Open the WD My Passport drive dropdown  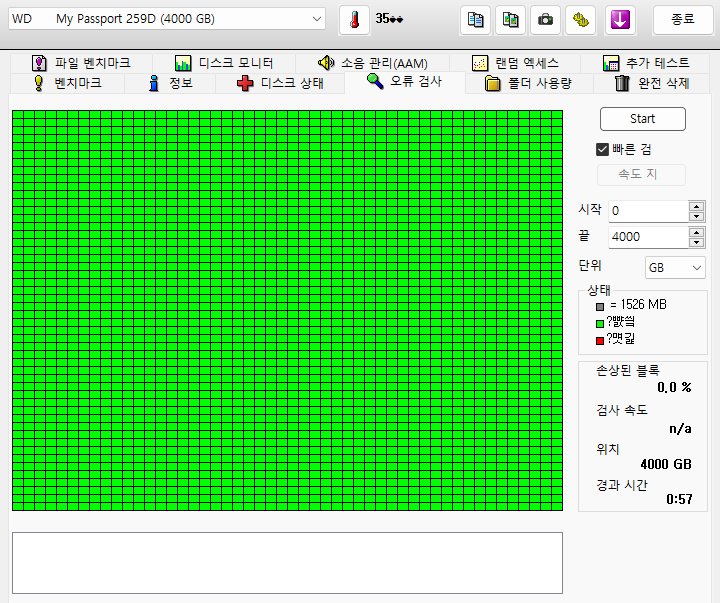pyautogui.click(x=167, y=19)
